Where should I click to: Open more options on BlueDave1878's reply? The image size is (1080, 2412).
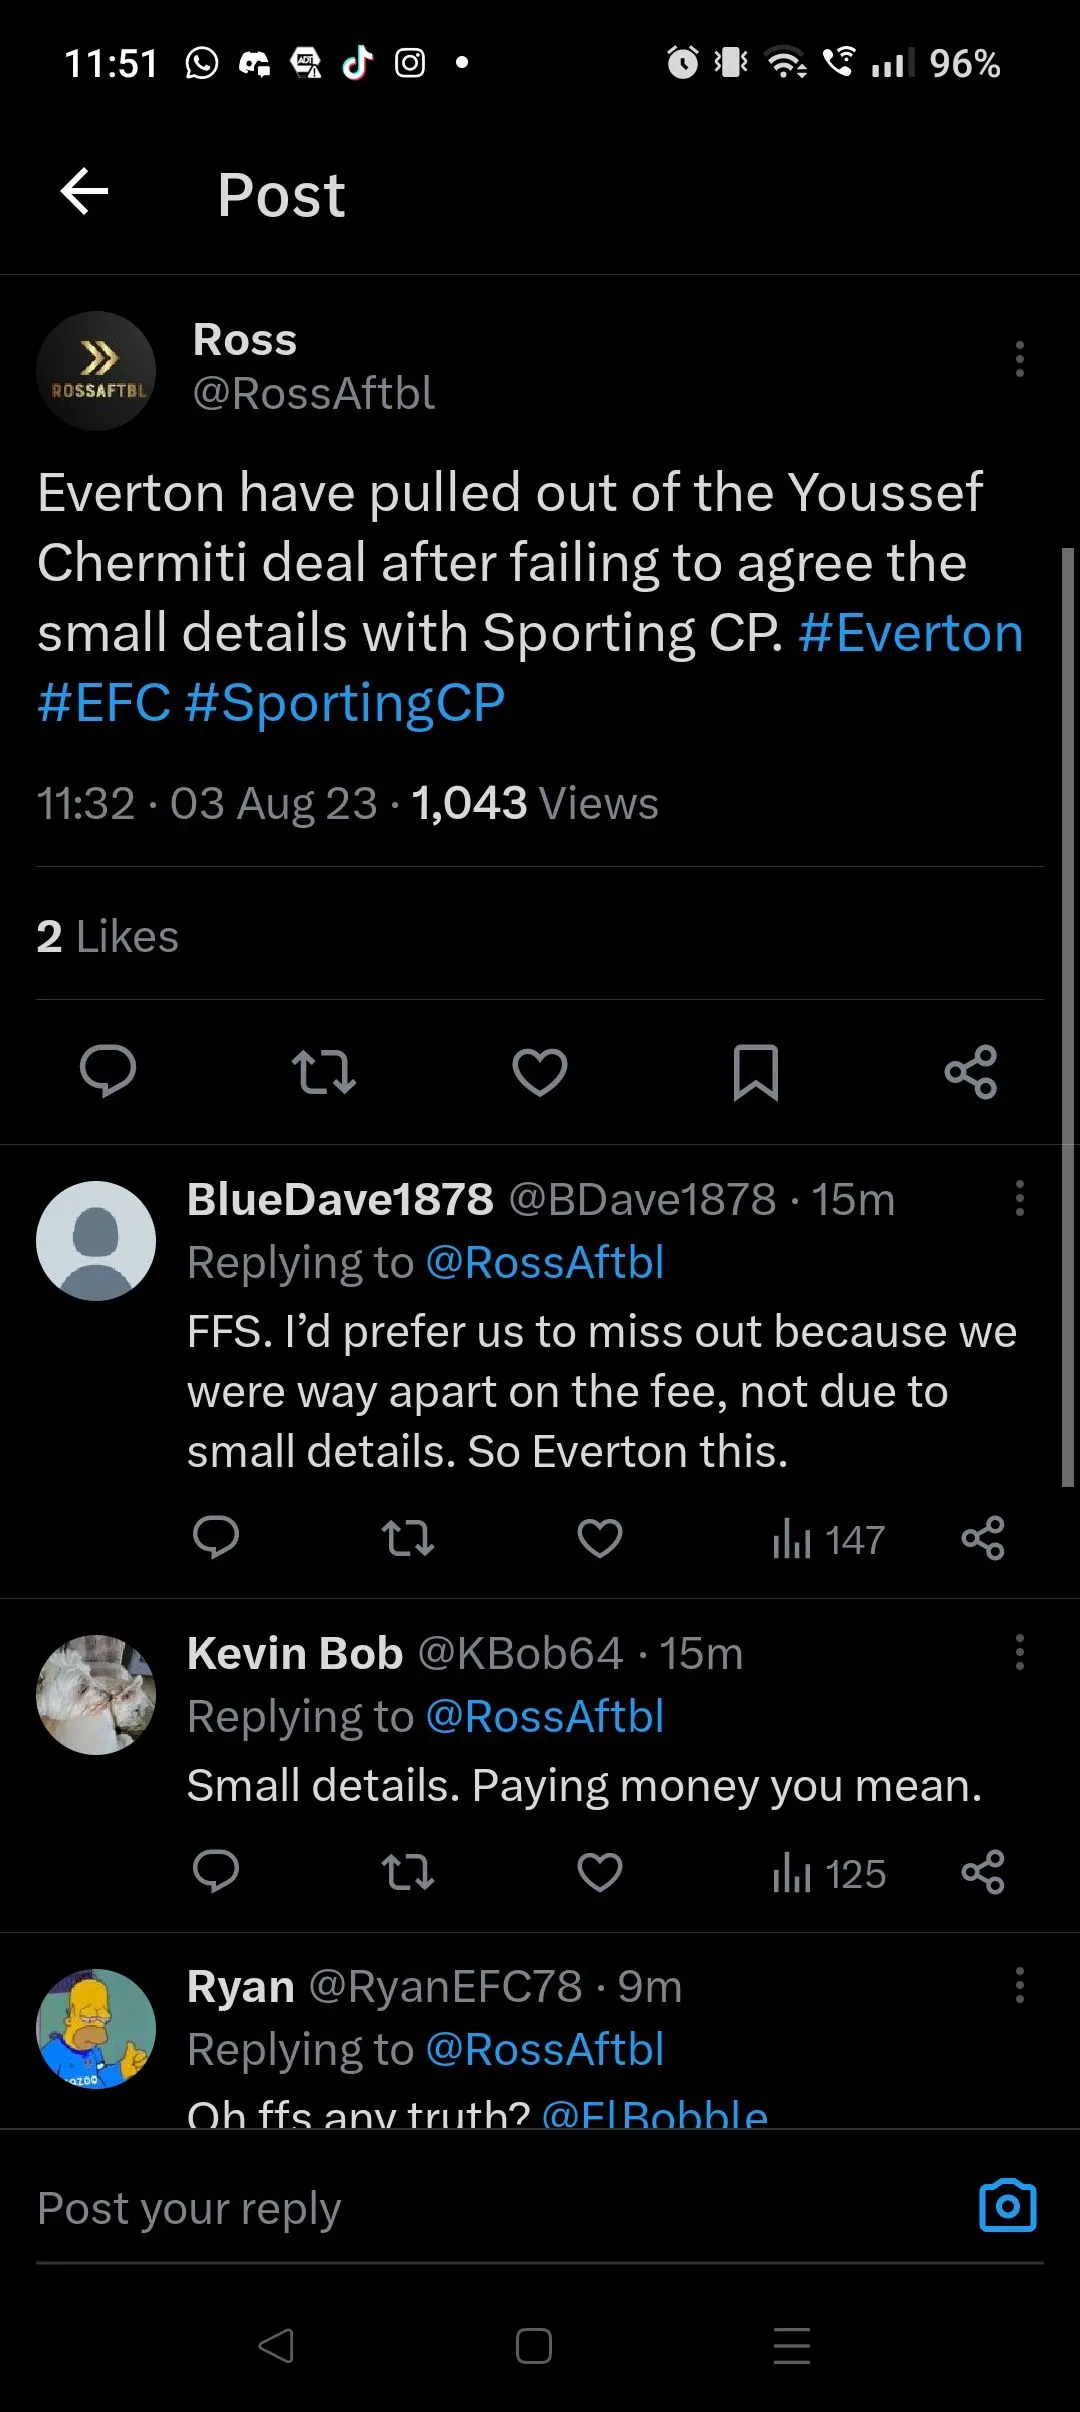(1019, 1198)
